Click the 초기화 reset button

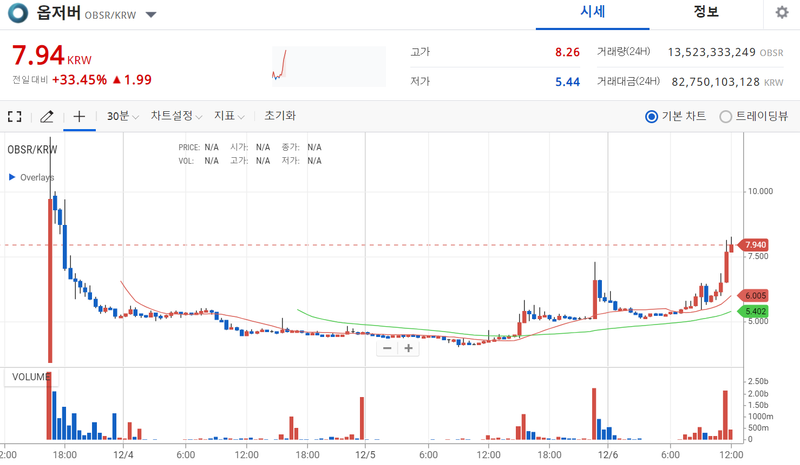(280, 115)
